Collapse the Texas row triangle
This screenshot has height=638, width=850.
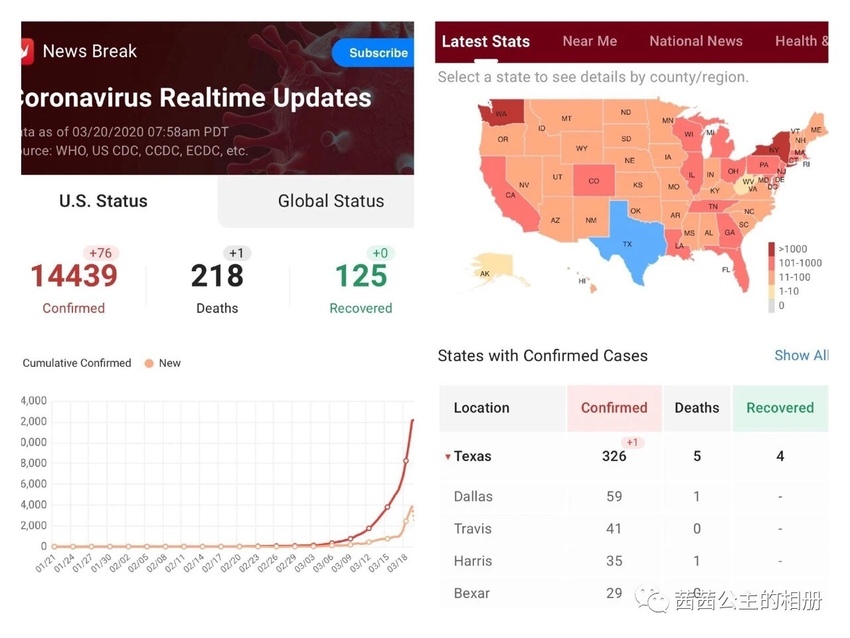448,457
